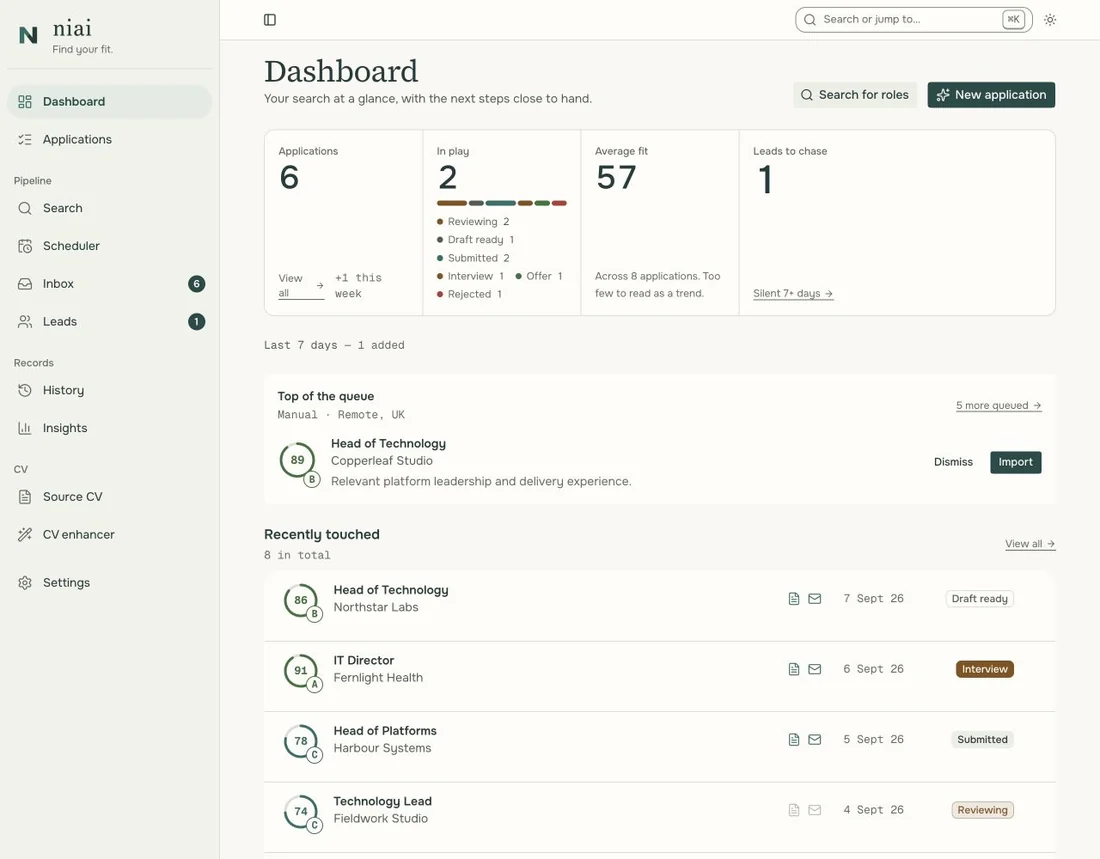This screenshot has width=1100, height=859.
Task: Open the Leads page
Action: coord(109,322)
